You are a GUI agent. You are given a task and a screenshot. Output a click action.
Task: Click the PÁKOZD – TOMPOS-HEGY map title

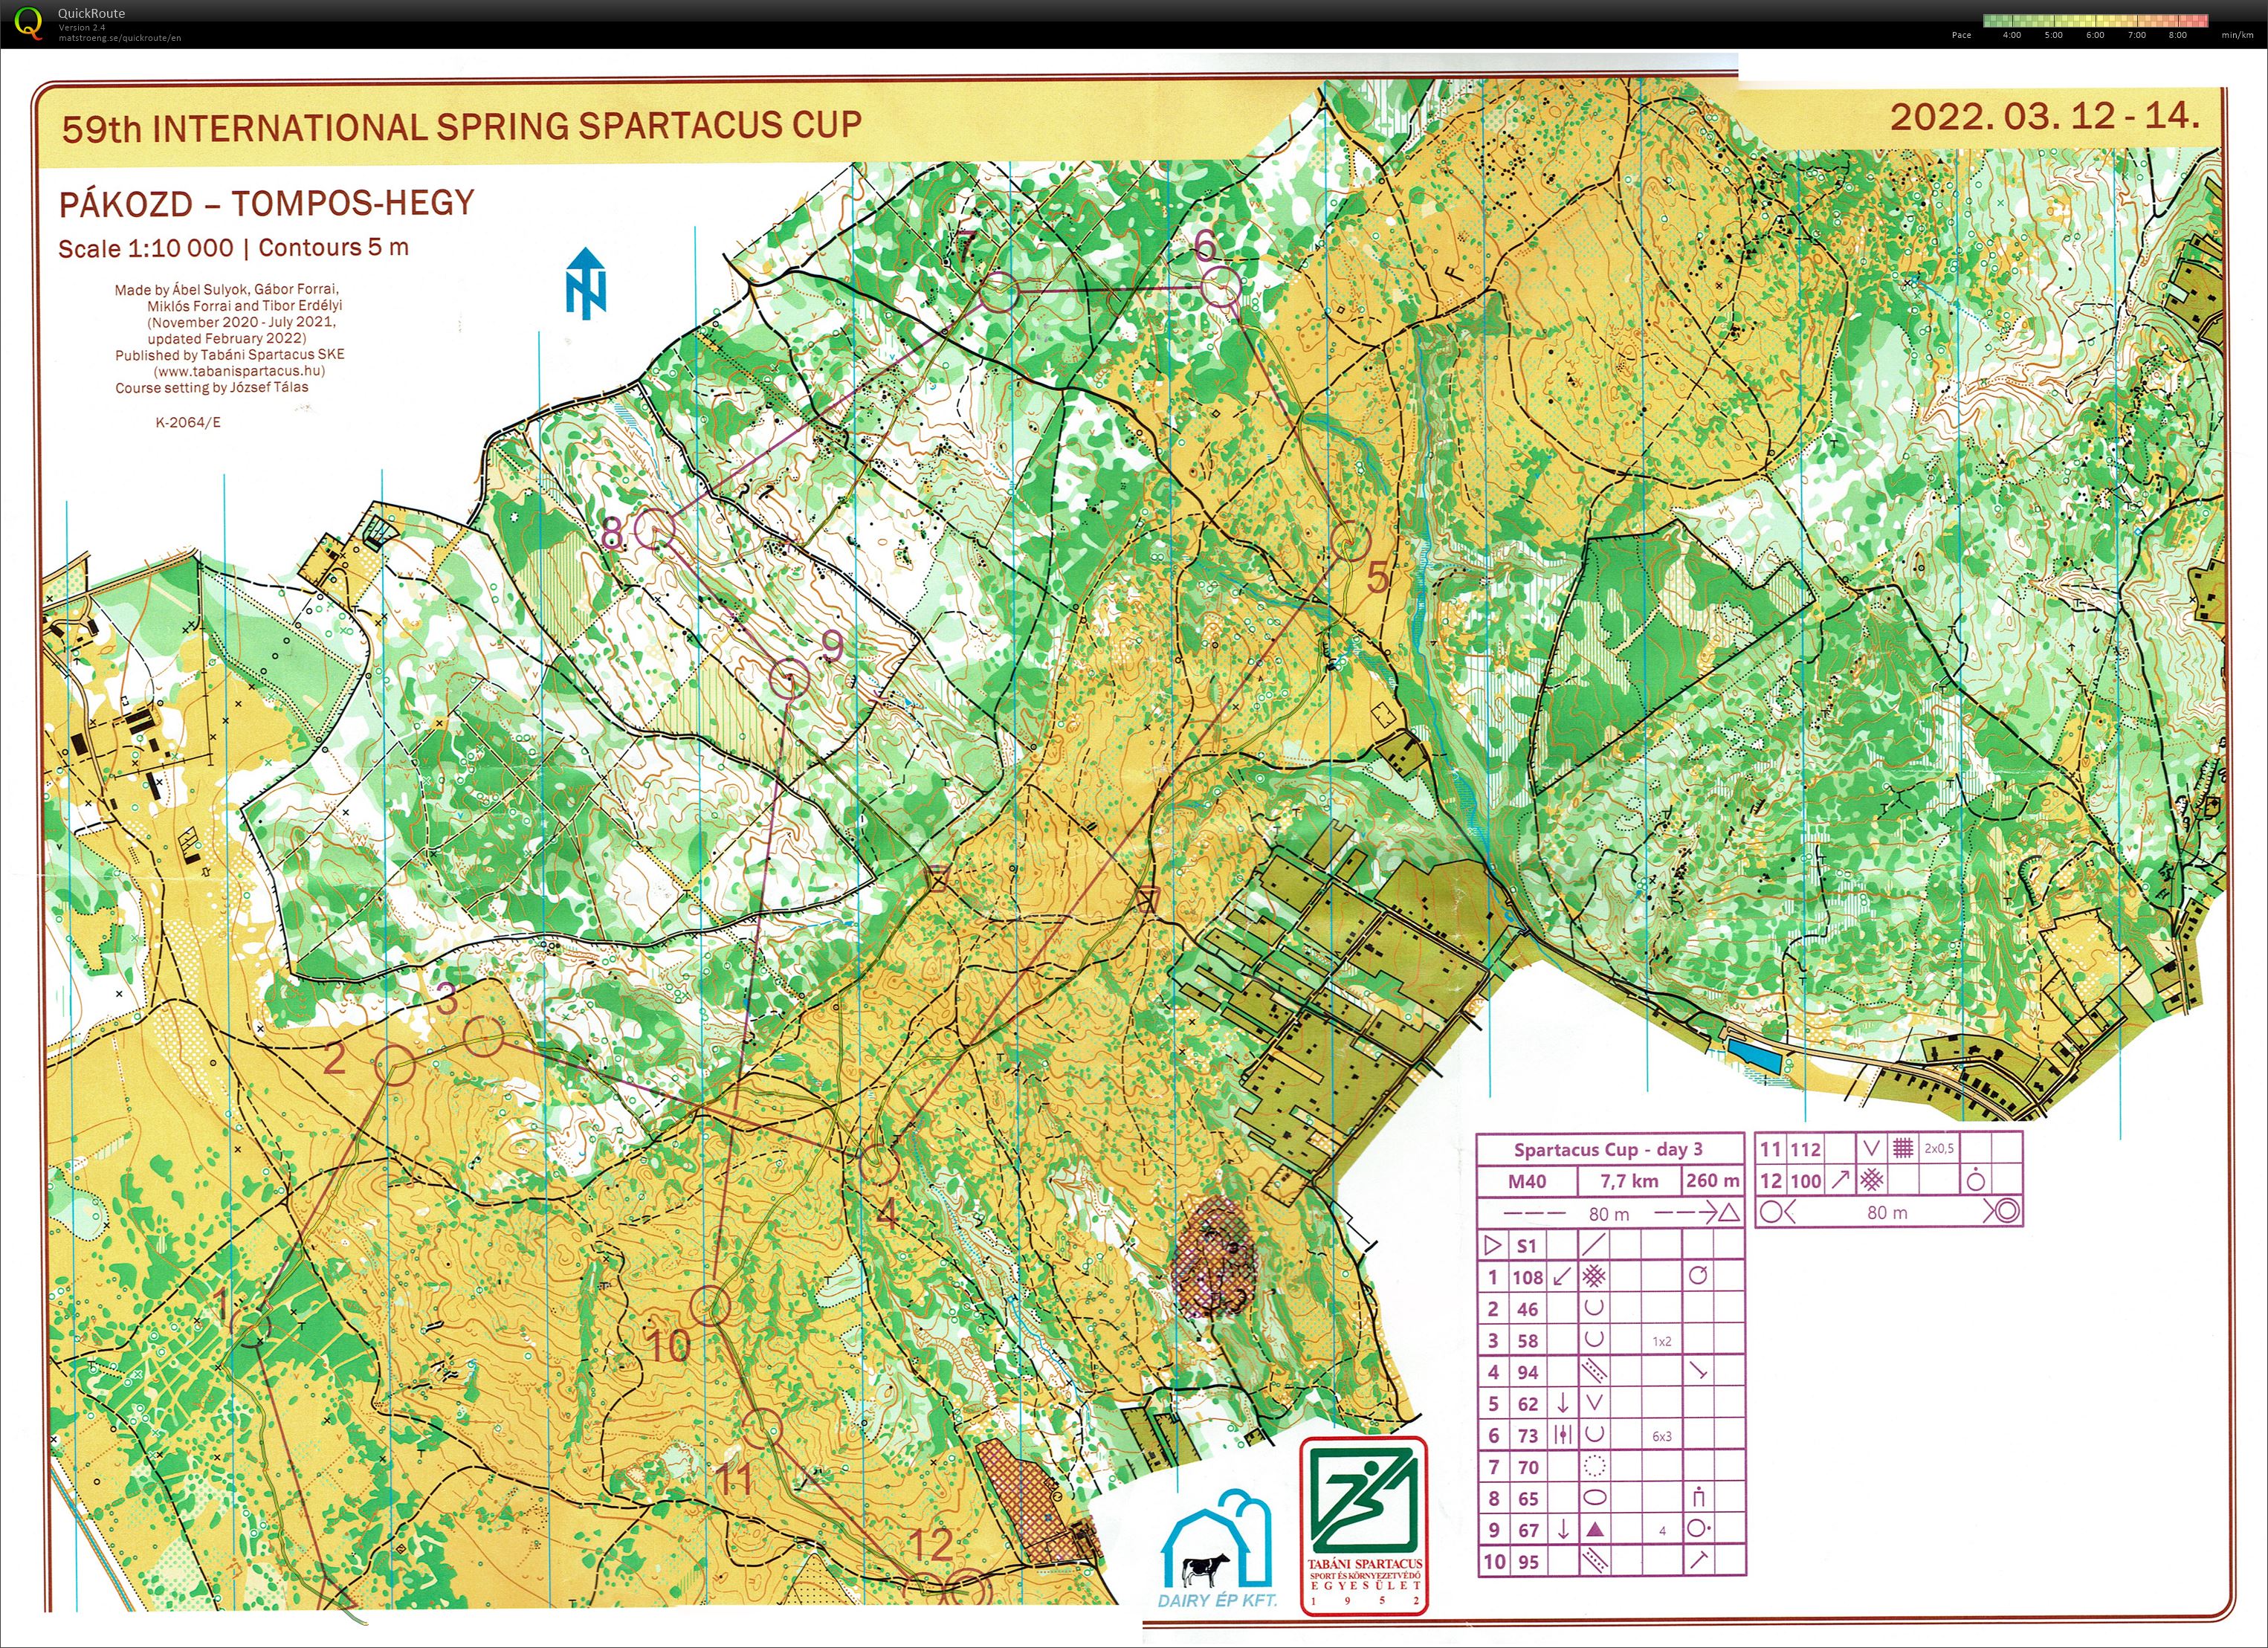click(x=266, y=204)
